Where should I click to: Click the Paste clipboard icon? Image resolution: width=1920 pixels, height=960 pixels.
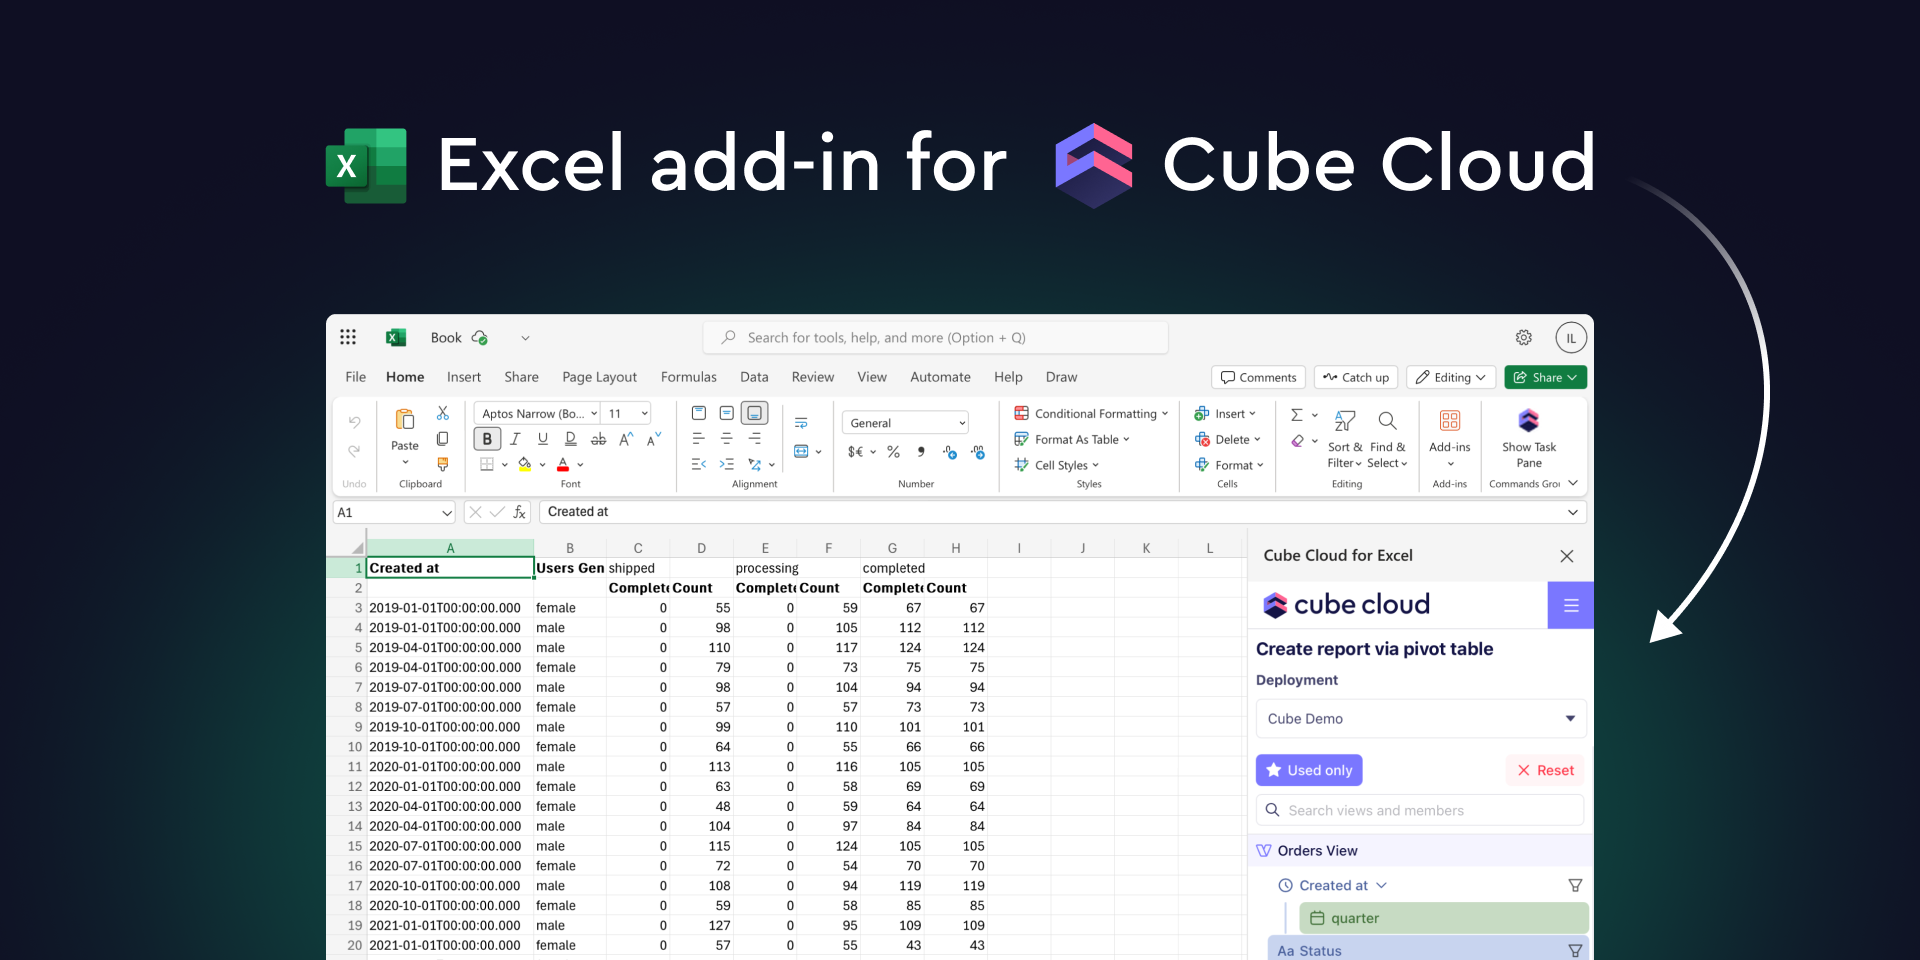[x=405, y=420]
